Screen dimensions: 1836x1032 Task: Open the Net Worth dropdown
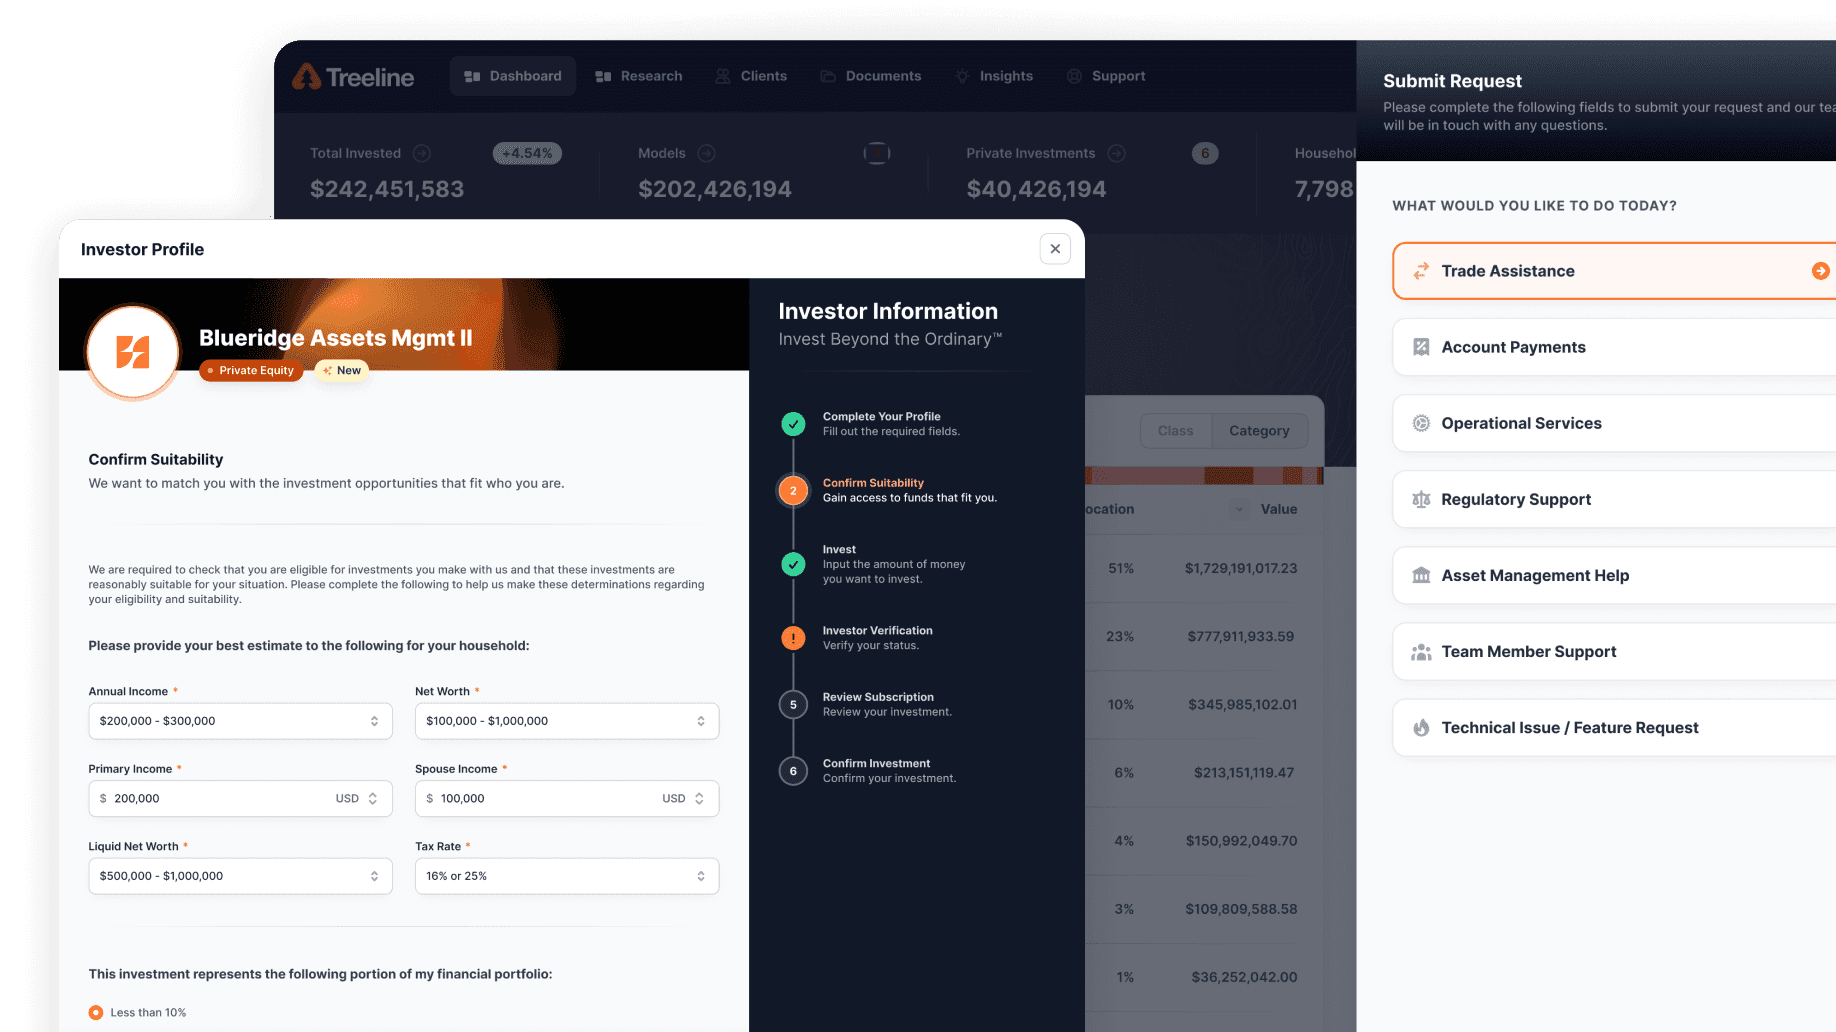point(567,721)
